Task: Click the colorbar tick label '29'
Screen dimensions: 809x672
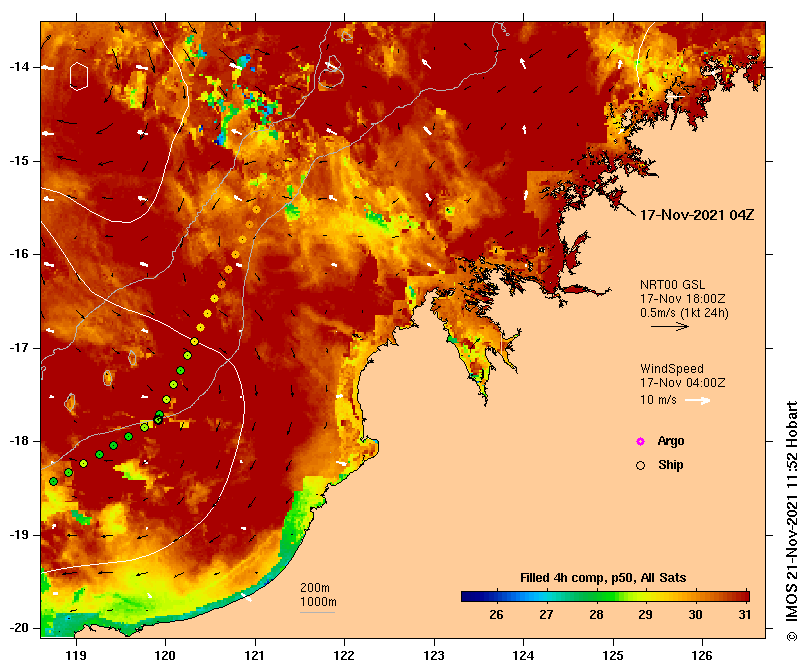Action: (645, 615)
